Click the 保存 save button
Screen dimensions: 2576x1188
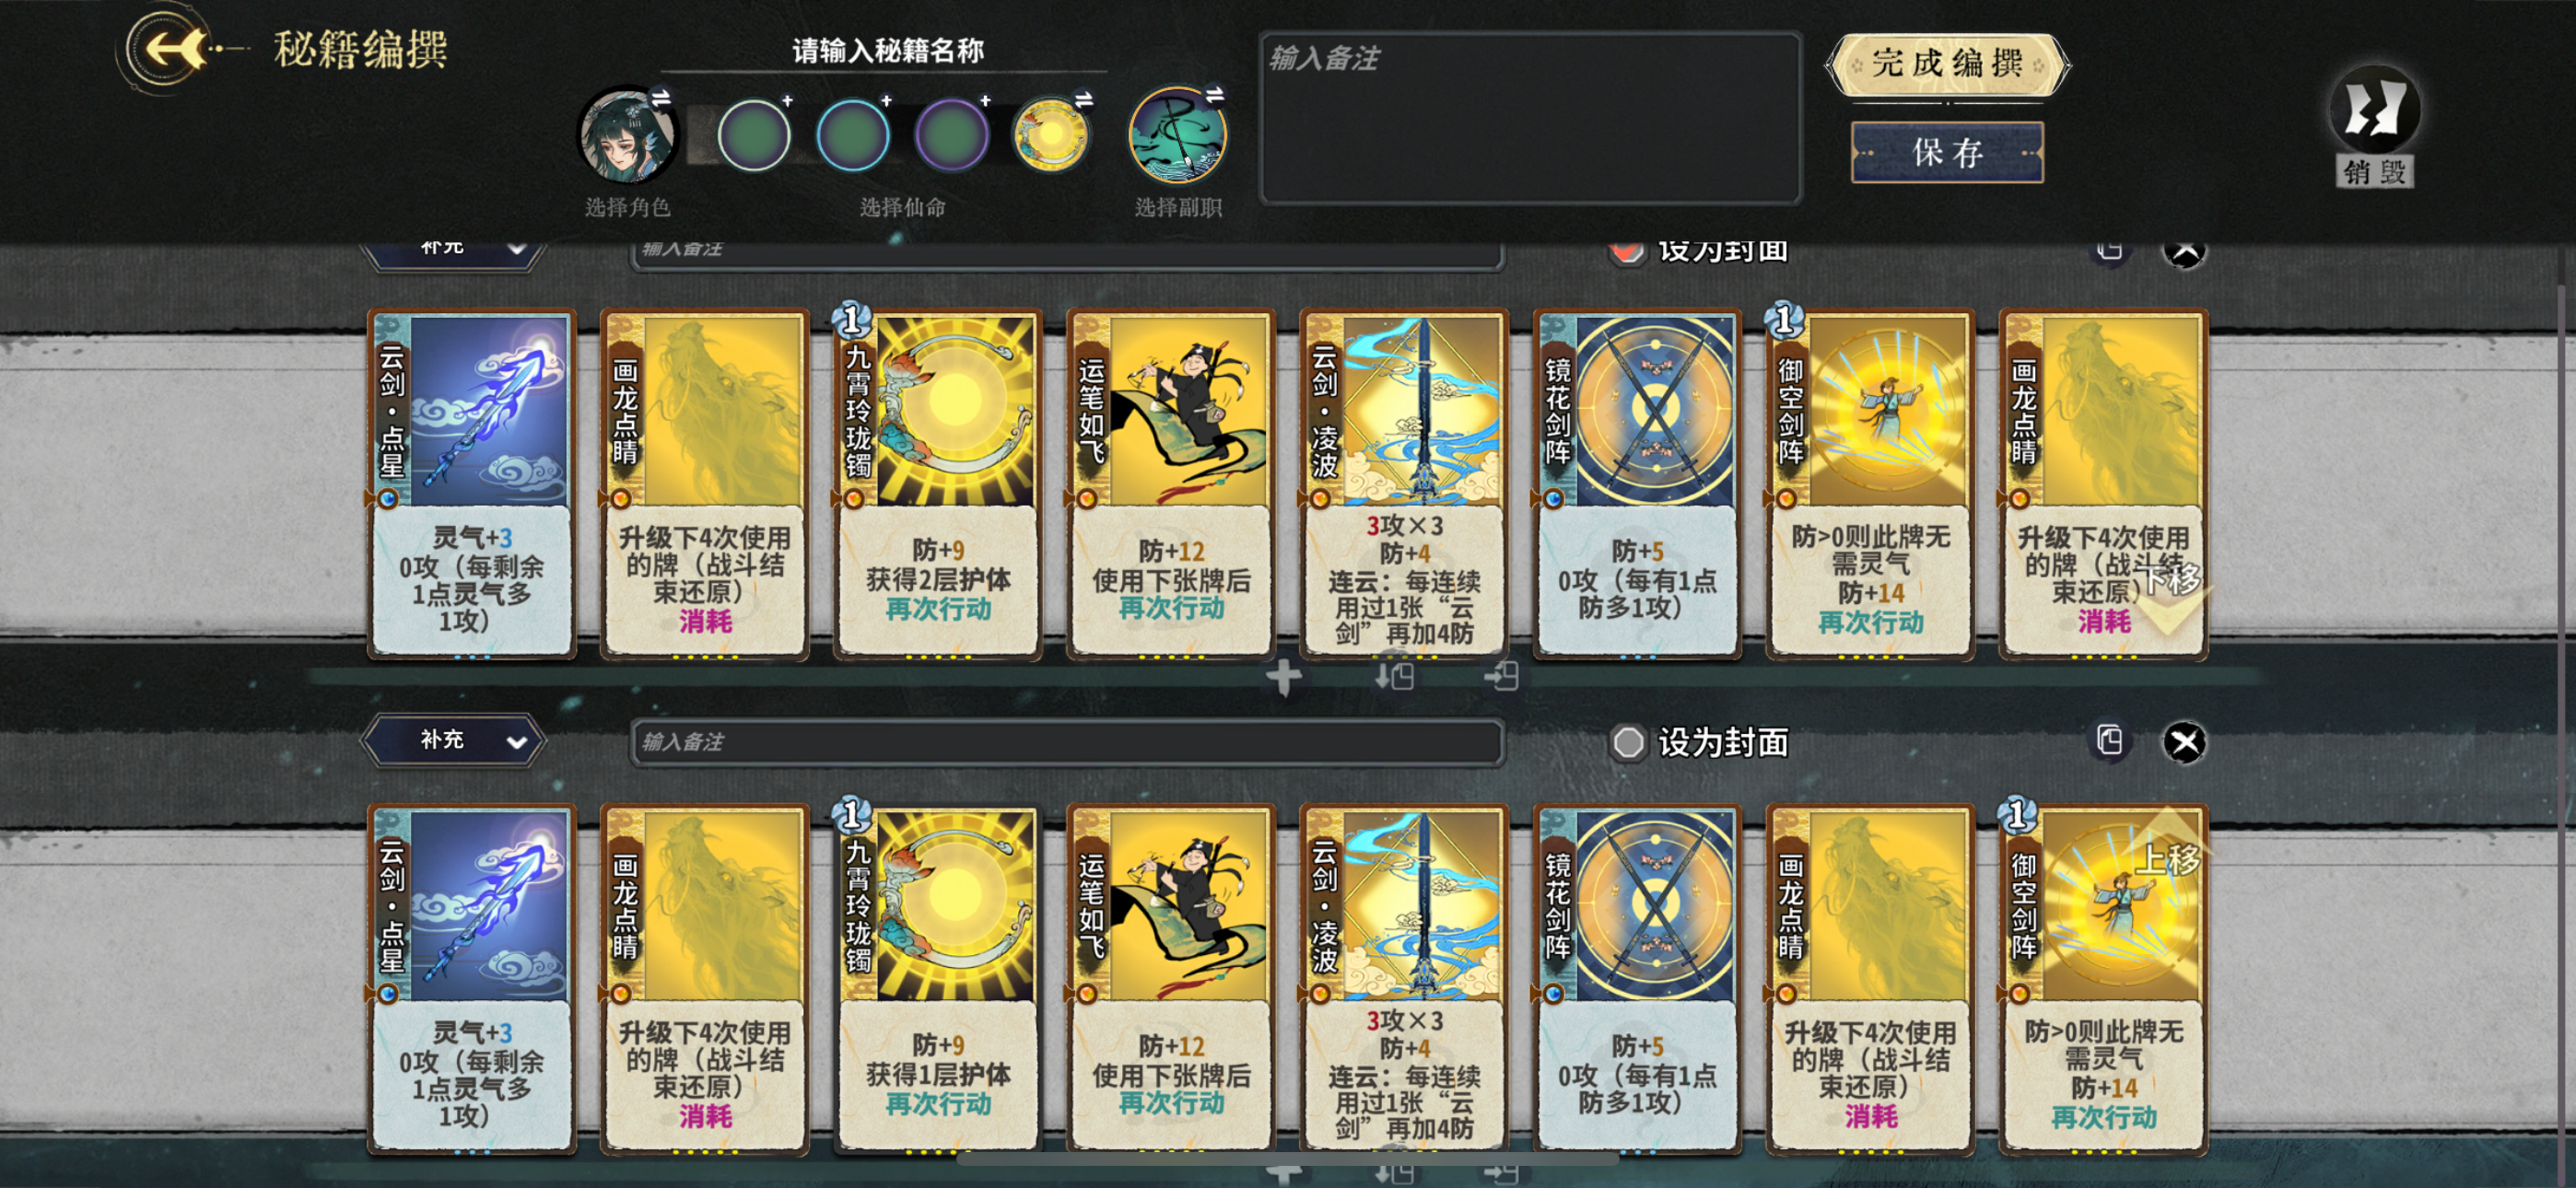[x=1947, y=153]
